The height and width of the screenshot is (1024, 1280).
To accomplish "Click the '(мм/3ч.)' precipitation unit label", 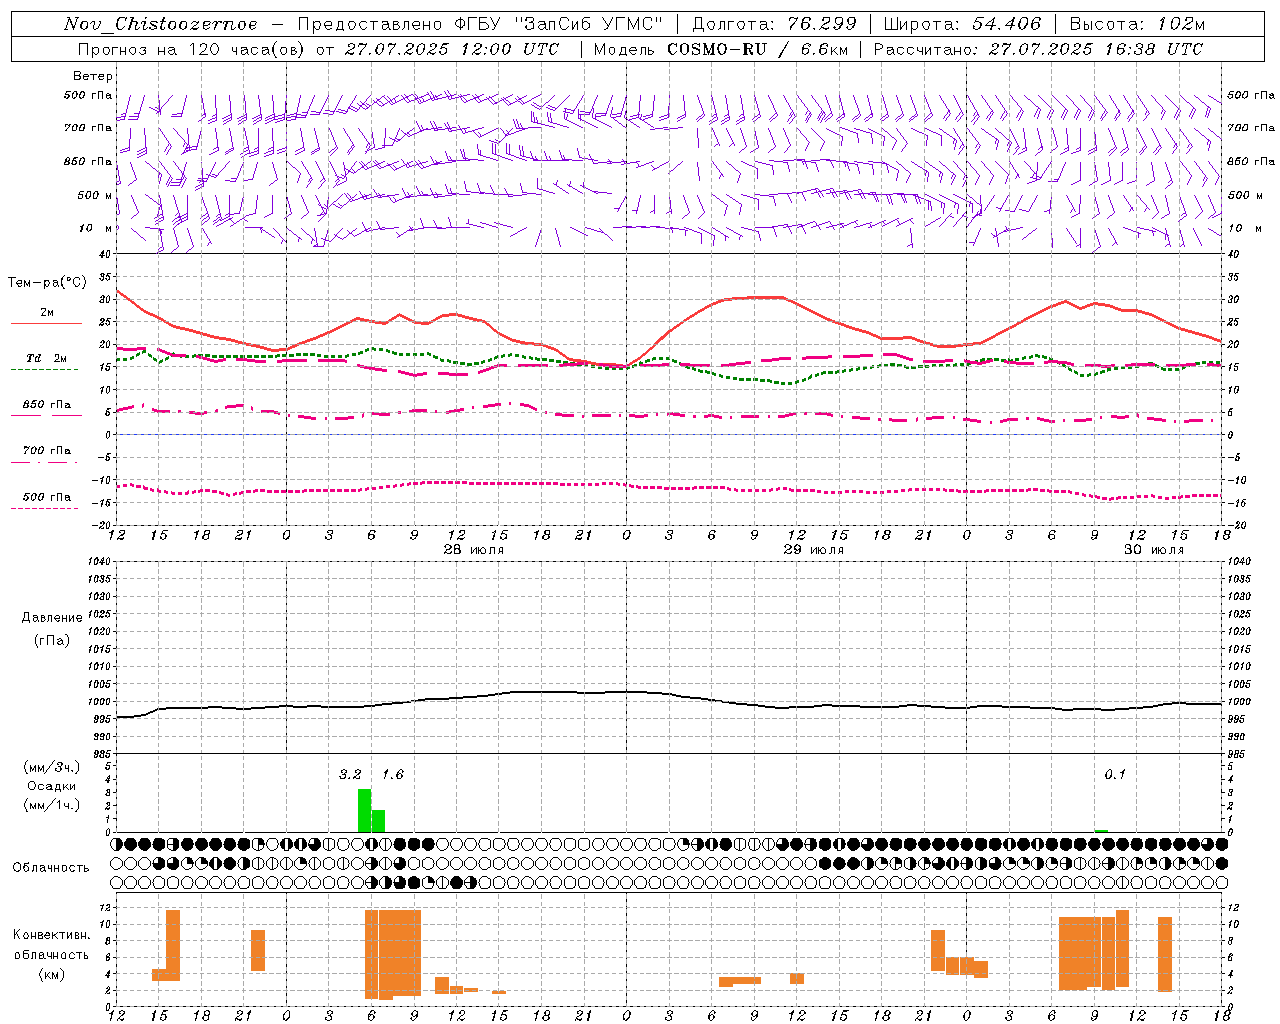I will pos(53,767).
